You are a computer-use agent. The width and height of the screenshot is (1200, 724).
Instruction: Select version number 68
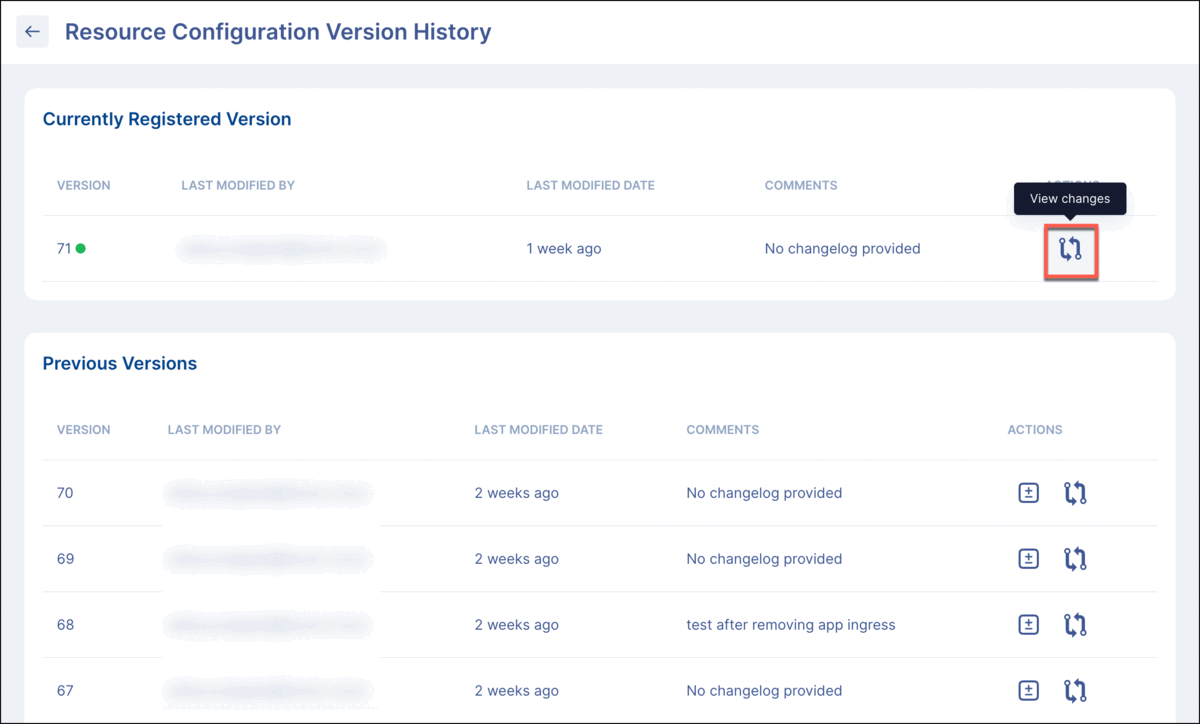click(65, 625)
